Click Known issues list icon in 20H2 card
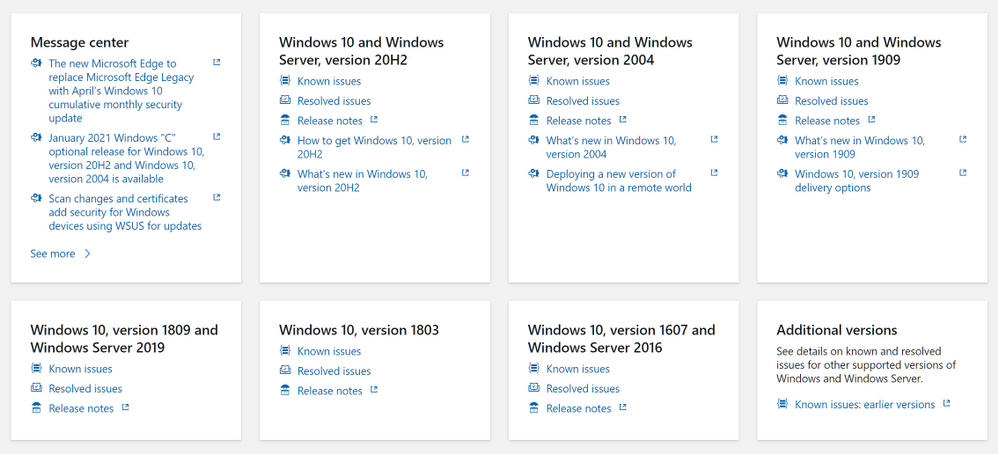998x454 pixels. pos(285,81)
